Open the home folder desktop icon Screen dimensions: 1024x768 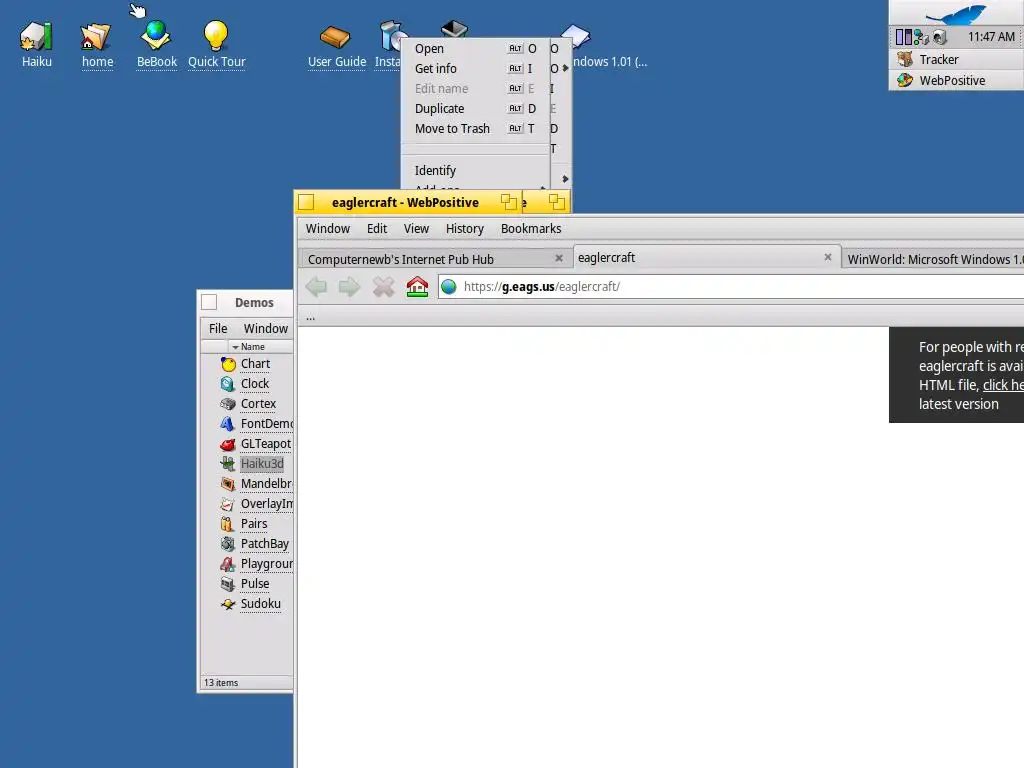coord(96,36)
